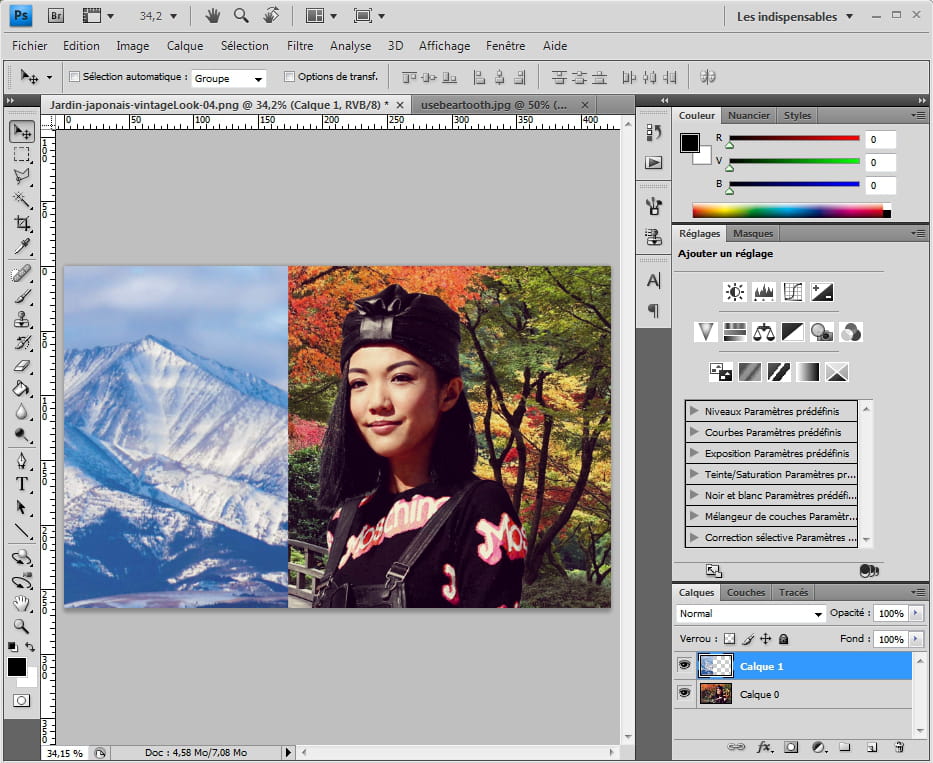Select the Hand tool in toolbox
933x763 pixels.
[22, 603]
